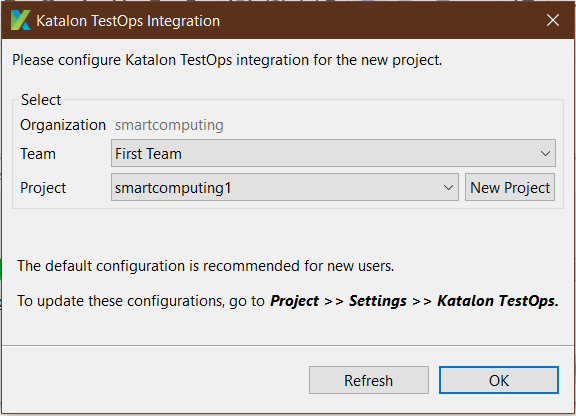Click the default configuration recommendation text
The width and height of the screenshot is (576, 416).
(x=206, y=266)
